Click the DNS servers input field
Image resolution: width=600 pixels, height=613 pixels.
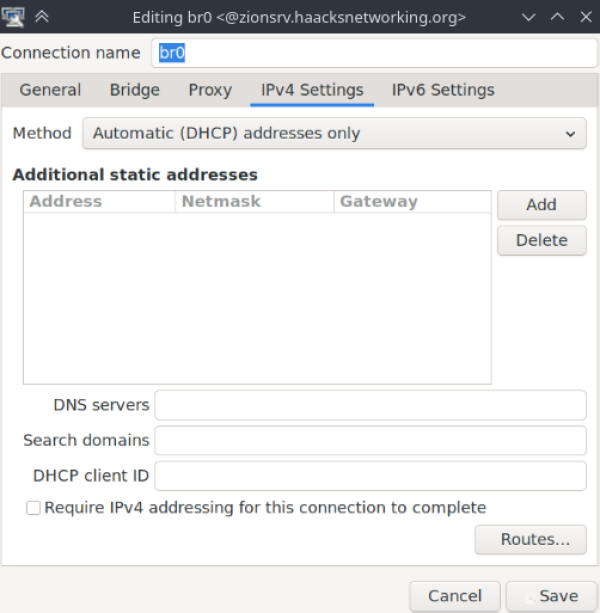point(370,405)
